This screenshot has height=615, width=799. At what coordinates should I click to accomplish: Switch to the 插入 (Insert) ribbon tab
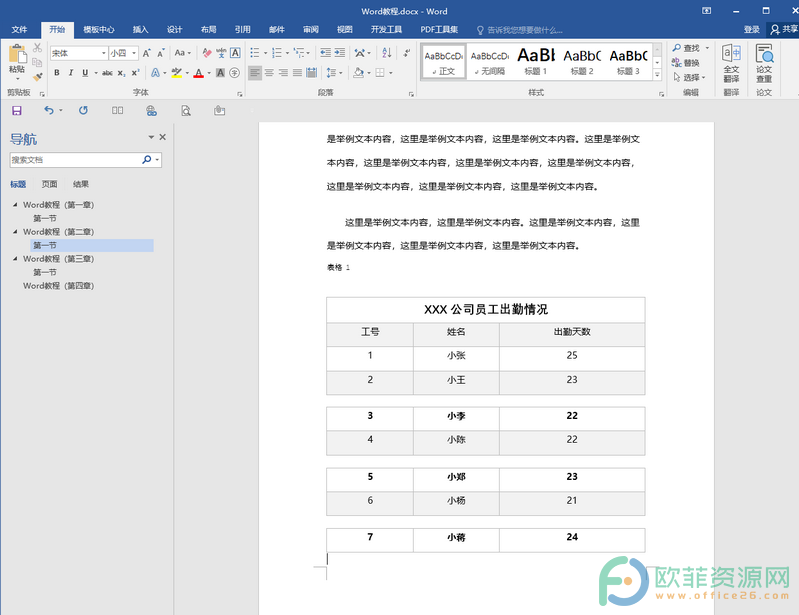(141, 30)
